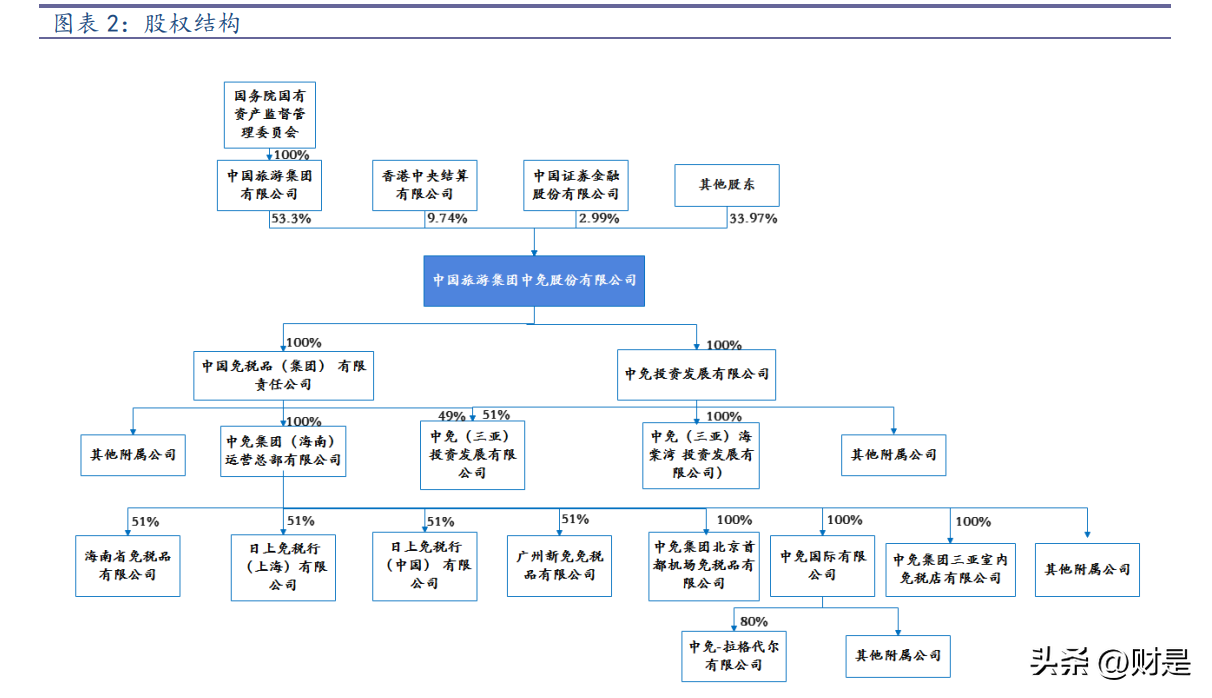Select the 中免投资发展有限公司 box
Viewport: 1212px width, 698px height.
(697, 374)
